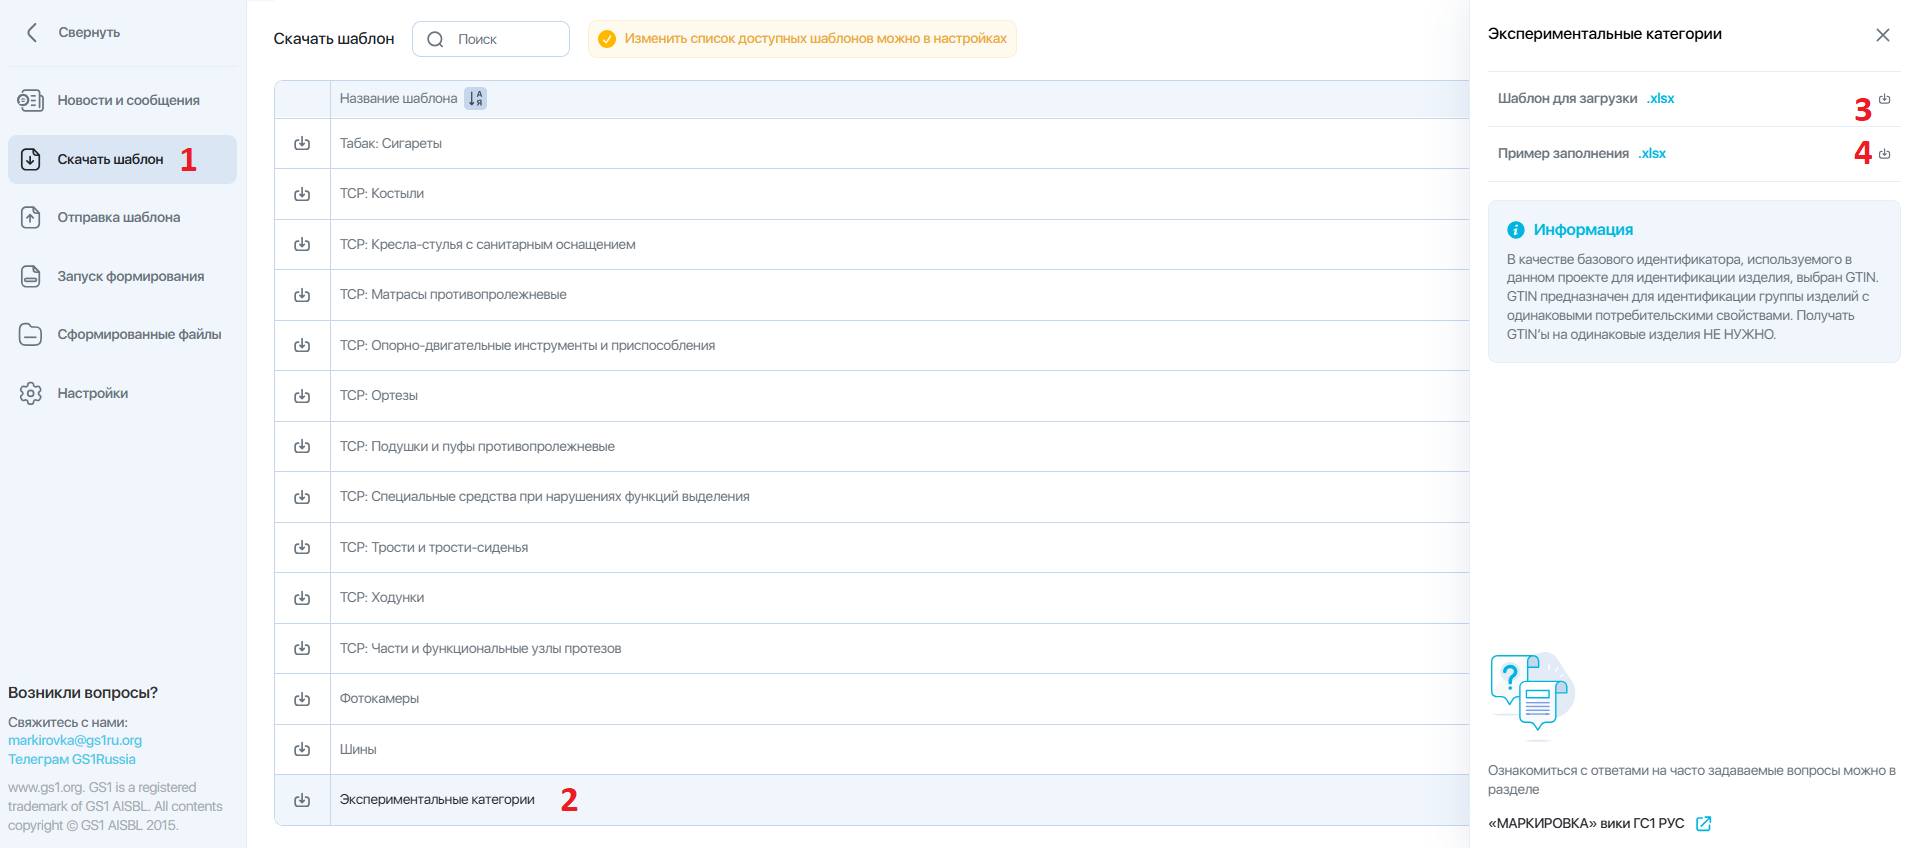The height and width of the screenshot is (848, 1919).
Task: Open Настройки from the sidebar
Action: (x=122, y=393)
